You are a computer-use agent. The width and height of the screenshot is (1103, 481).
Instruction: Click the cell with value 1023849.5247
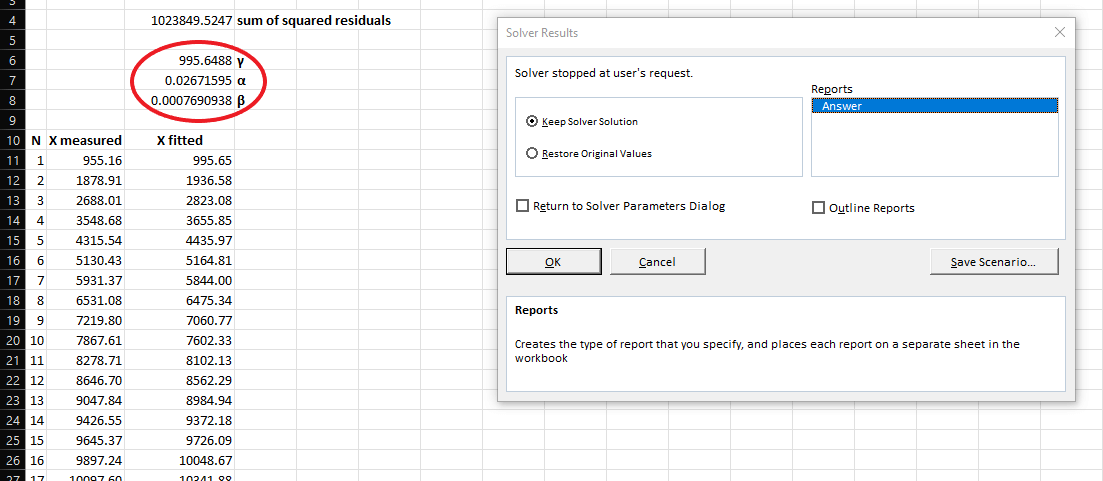(191, 20)
